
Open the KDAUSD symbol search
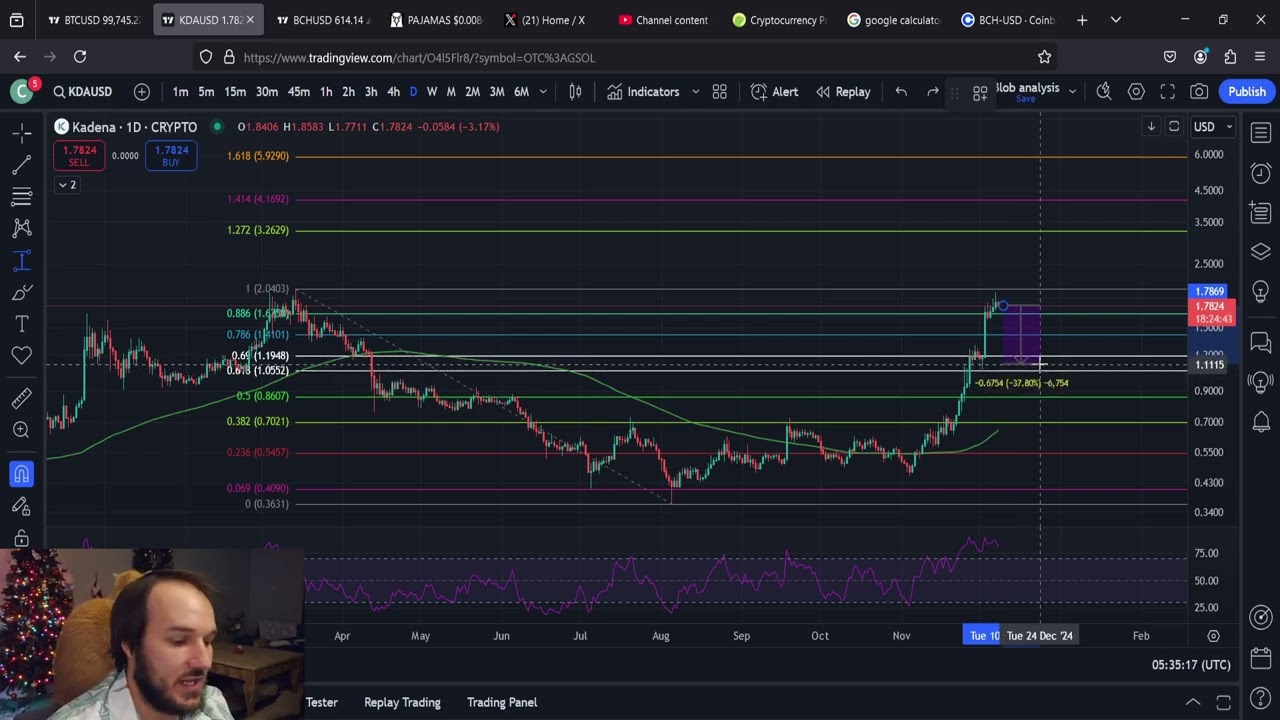pos(82,92)
